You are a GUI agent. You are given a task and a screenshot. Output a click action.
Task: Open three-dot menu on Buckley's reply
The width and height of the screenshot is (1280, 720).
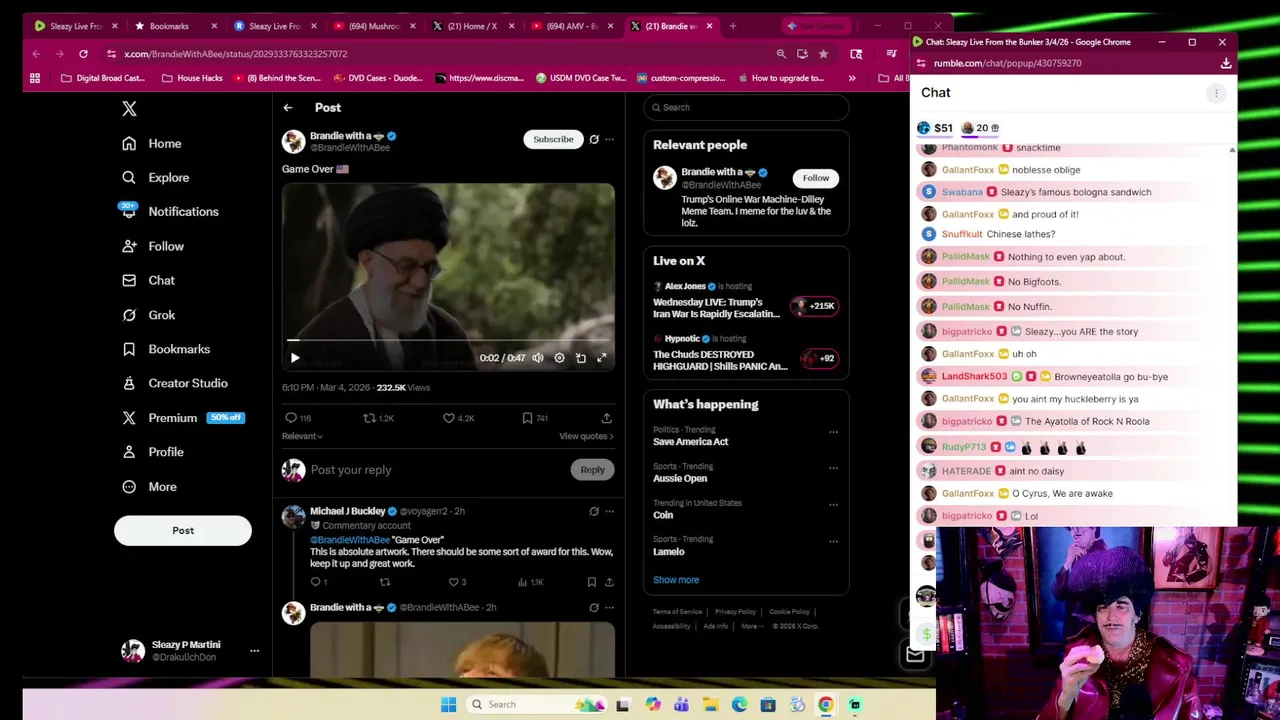point(609,512)
